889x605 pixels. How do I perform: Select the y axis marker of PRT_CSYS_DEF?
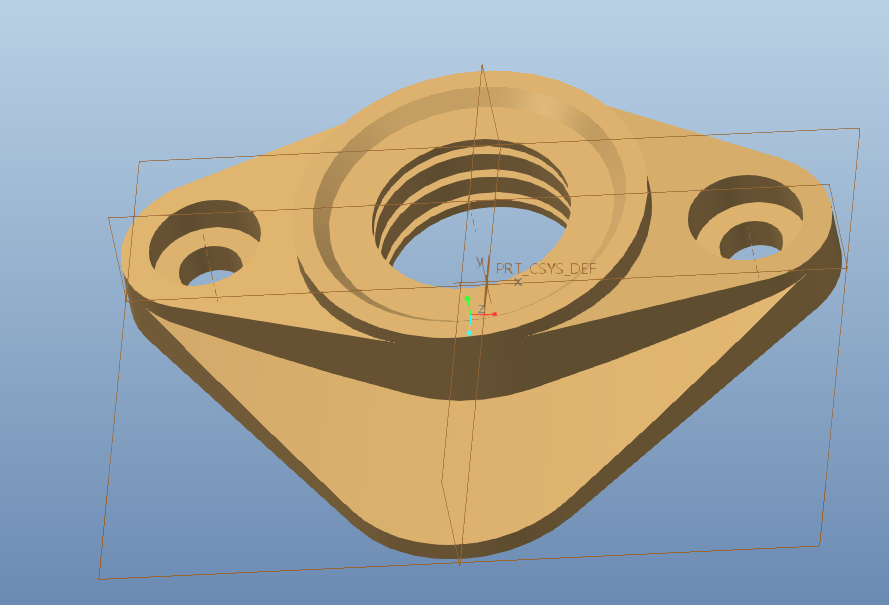[480, 261]
